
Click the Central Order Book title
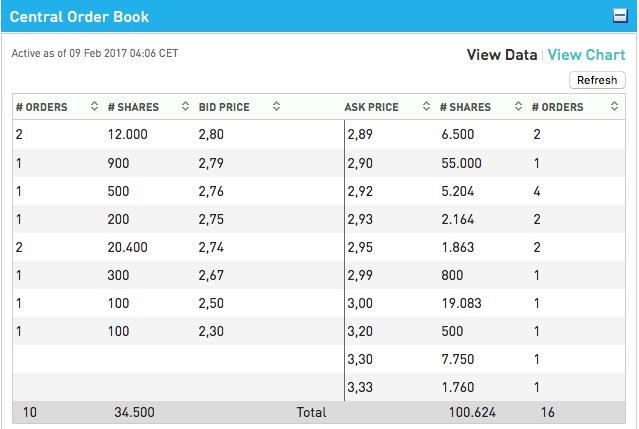pyautogui.click(x=79, y=17)
